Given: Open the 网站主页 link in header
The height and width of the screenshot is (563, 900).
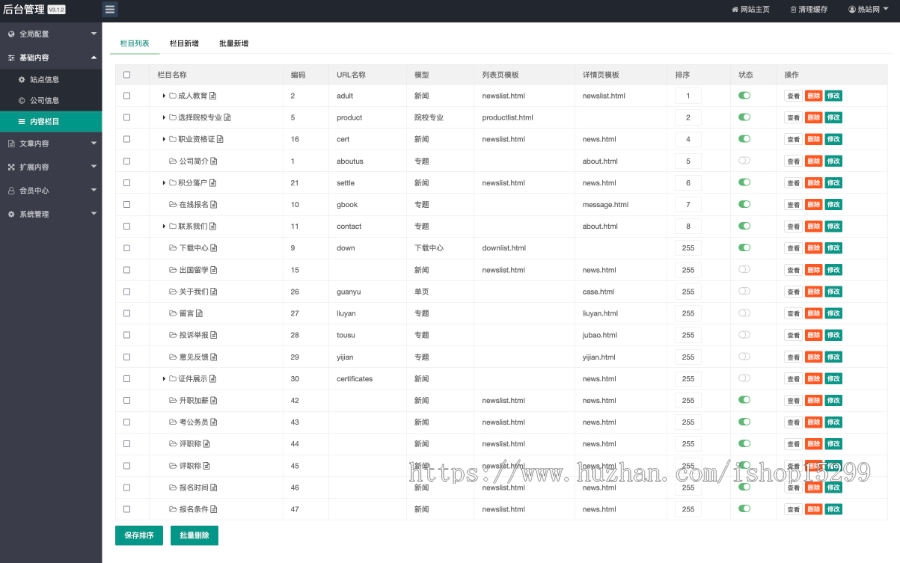Looking at the screenshot, I should (750, 9).
